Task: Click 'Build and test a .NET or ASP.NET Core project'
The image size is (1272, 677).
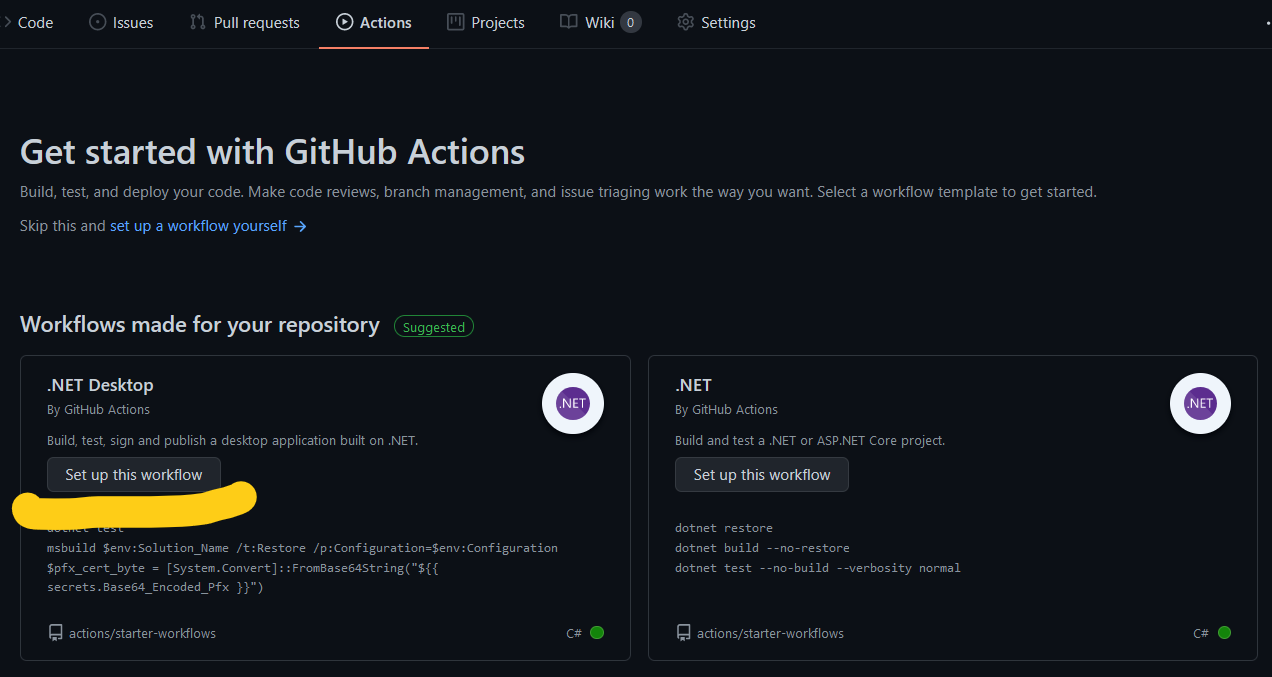Action: pos(810,440)
